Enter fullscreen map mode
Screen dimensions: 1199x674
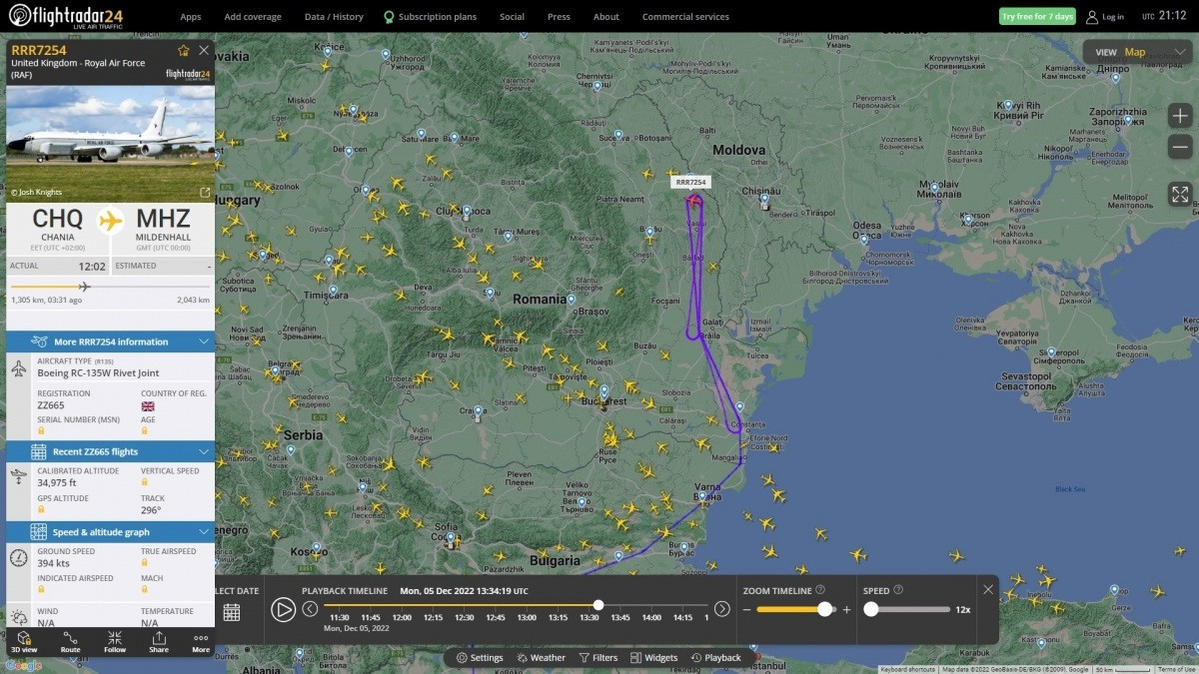point(1180,195)
